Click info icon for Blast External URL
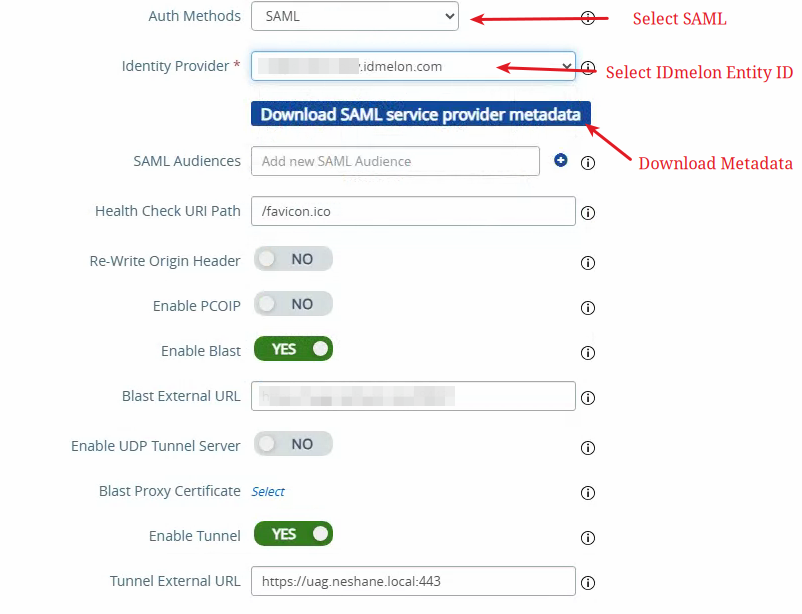 (x=588, y=398)
